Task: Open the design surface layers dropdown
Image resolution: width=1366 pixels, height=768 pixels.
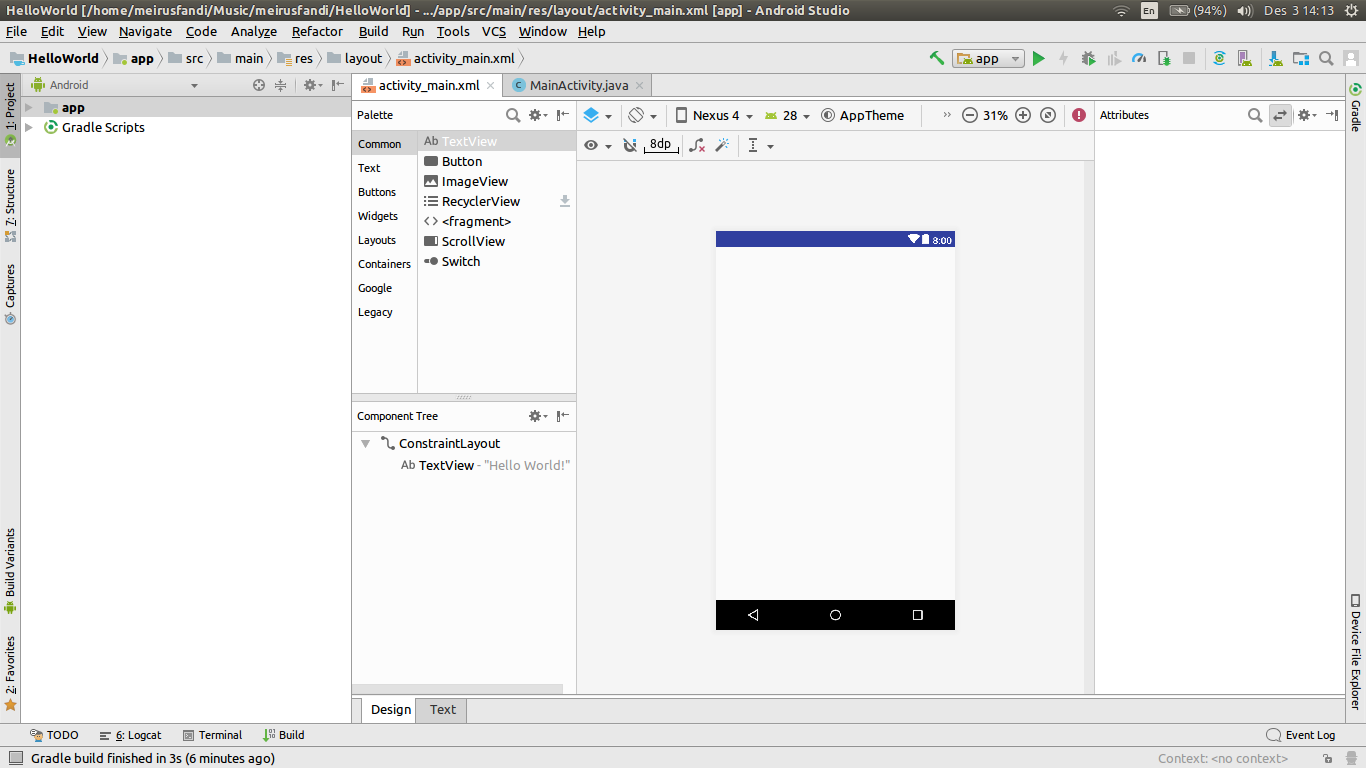Action: 597,115
